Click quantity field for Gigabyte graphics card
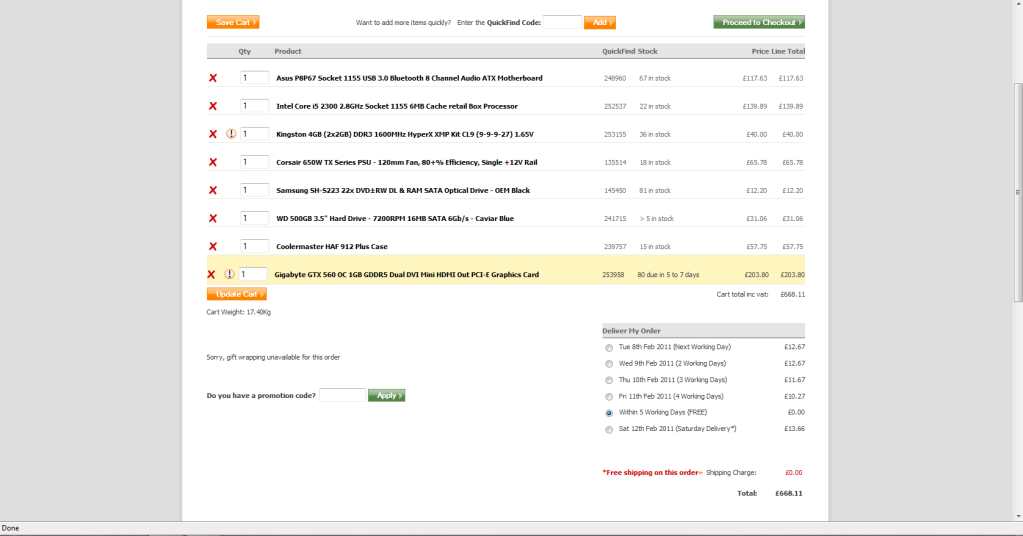1023x536 pixels. [x=252, y=274]
